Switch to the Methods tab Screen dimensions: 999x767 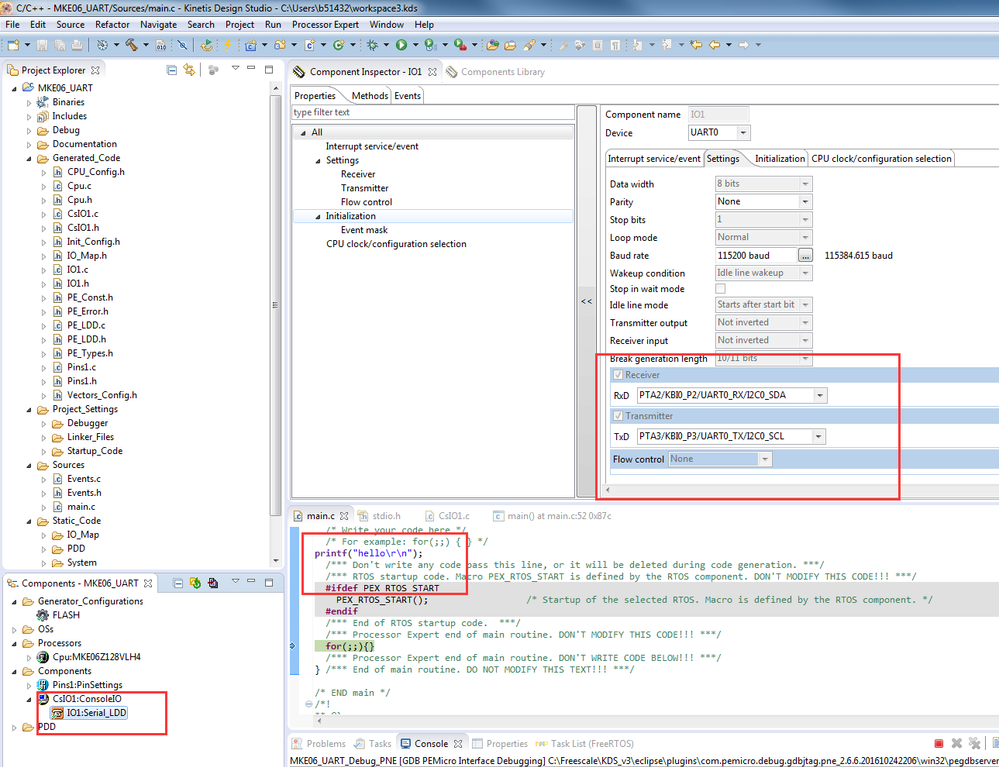pos(370,96)
